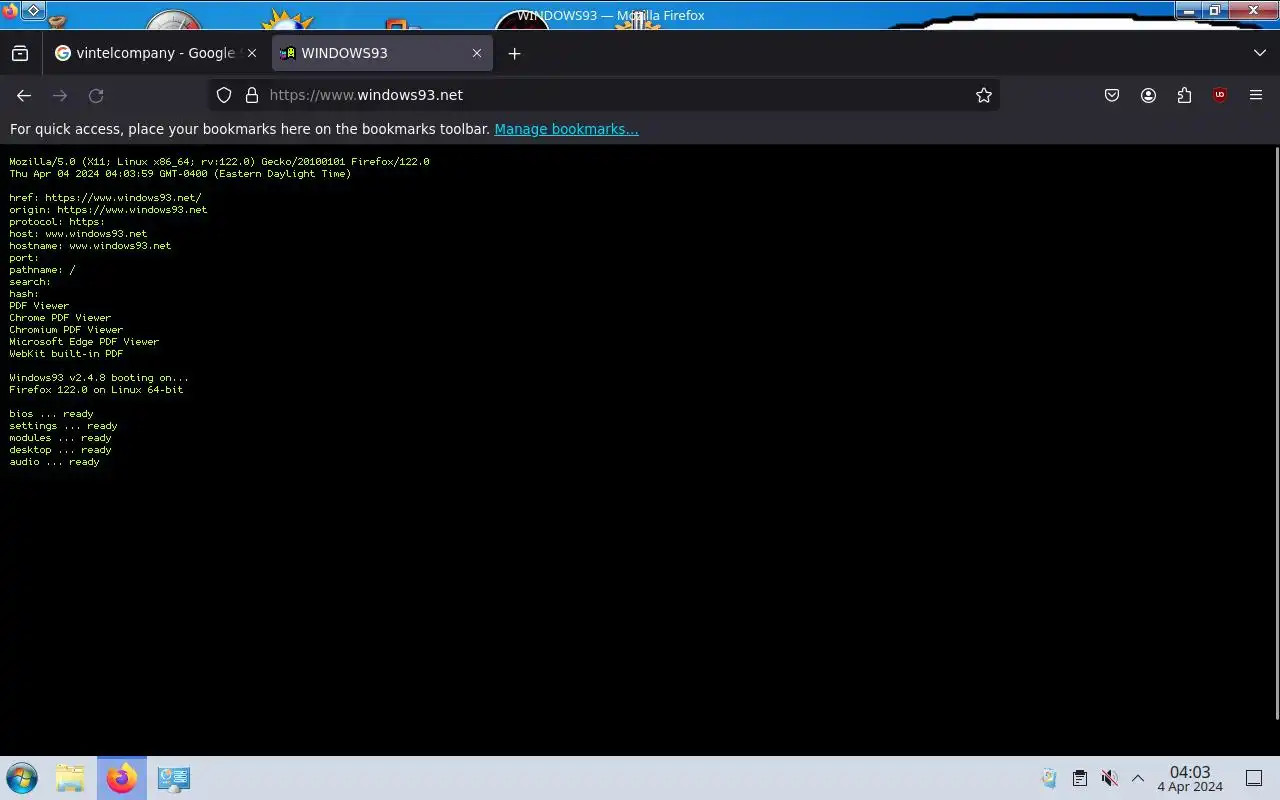Screen dimensions: 1280x800
Task: Open the Start menu button
Action: coord(22,778)
